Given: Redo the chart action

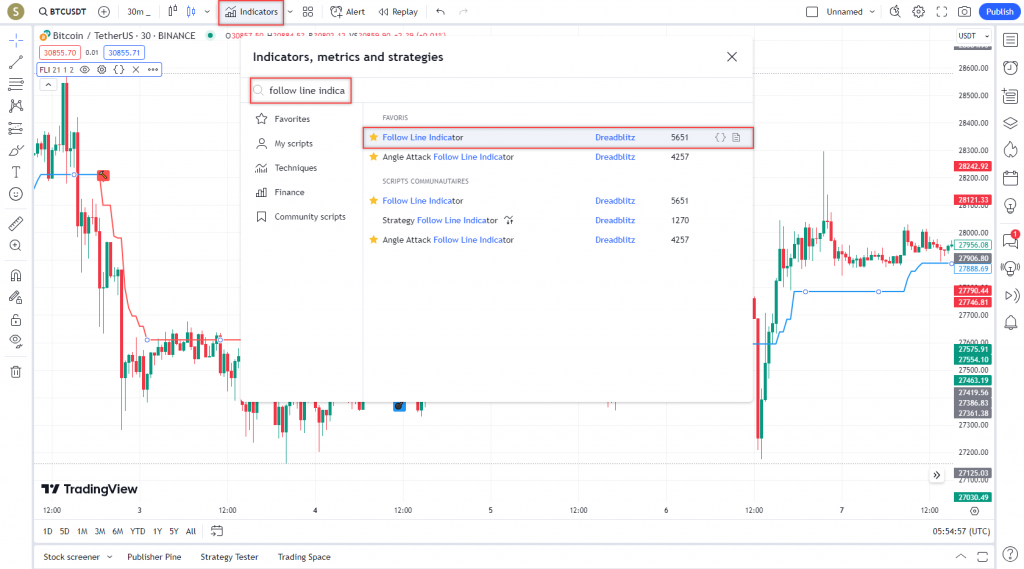Looking at the screenshot, I should [463, 12].
